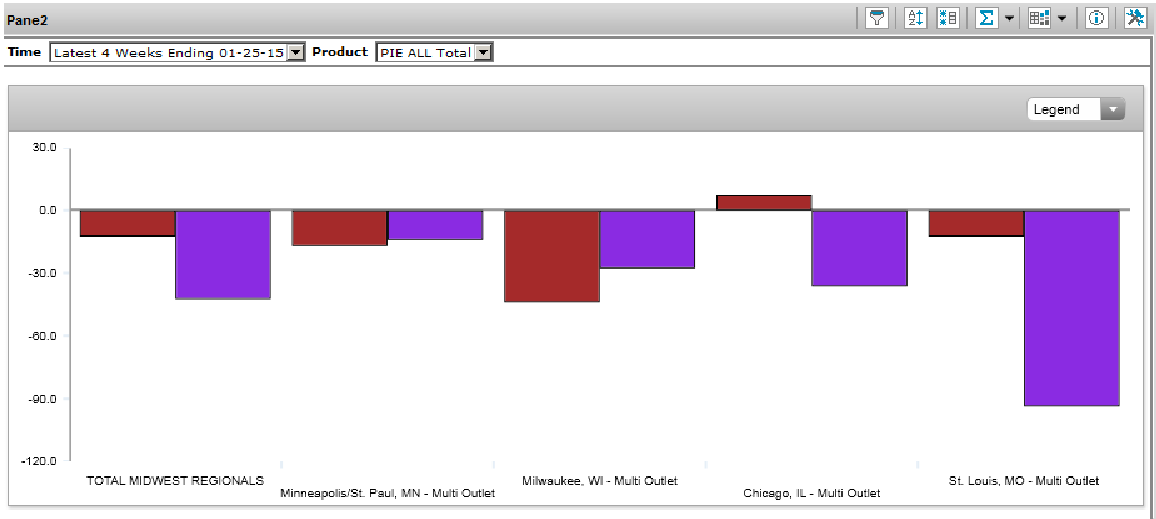The image size is (1156, 519).
Task: Expand the arrow beside the sigma icon
Action: pos(1009,18)
